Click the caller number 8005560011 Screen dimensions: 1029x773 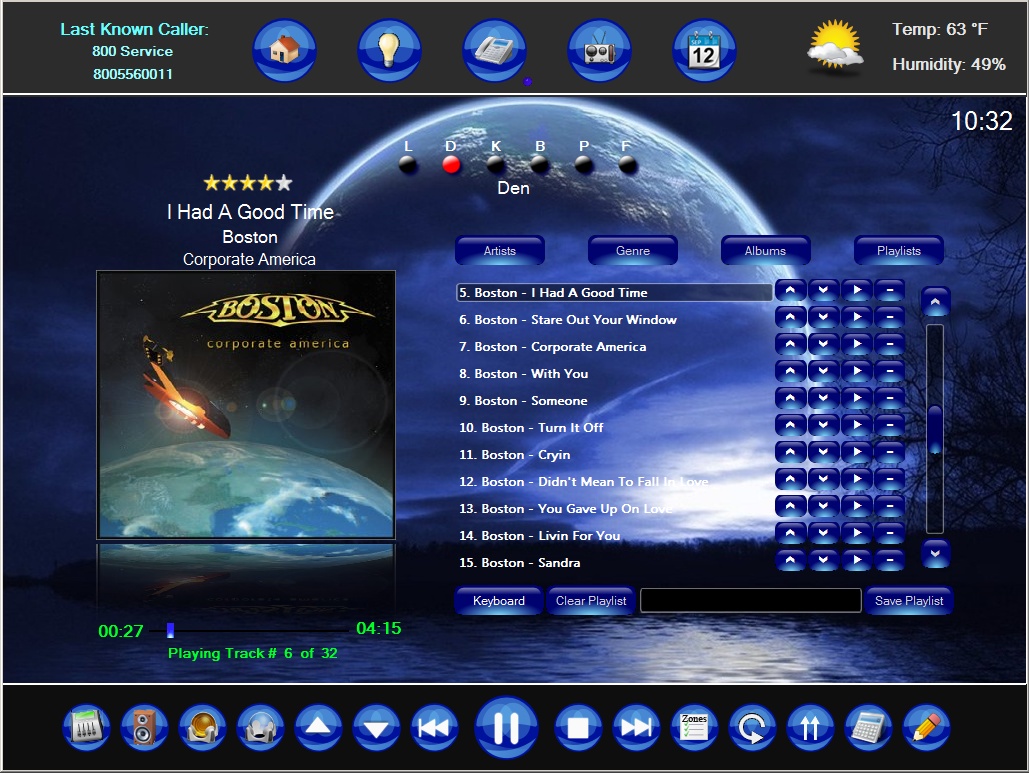[133, 74]
